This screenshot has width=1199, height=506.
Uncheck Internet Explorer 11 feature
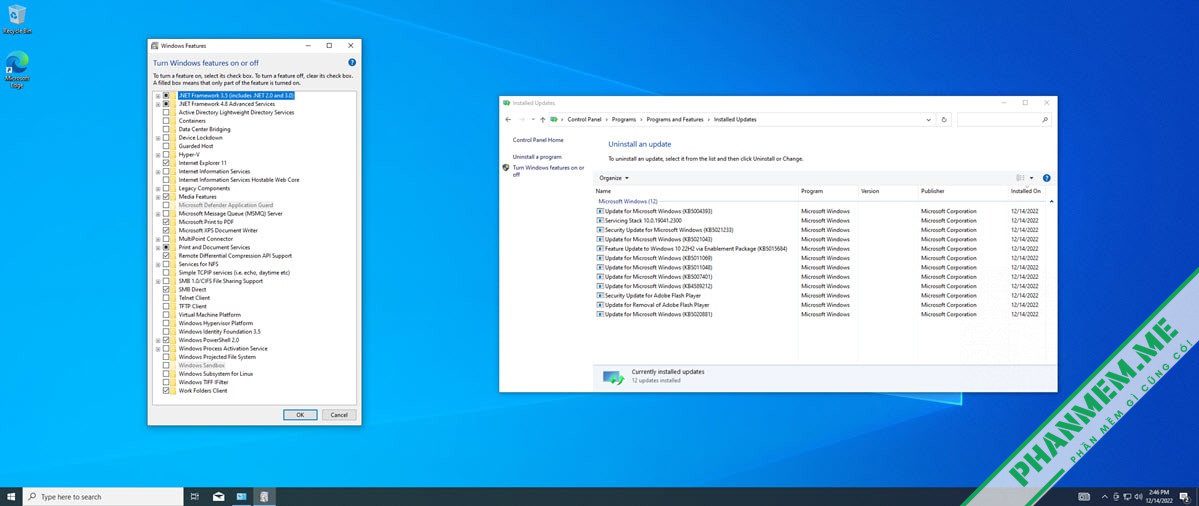(166, 163)
